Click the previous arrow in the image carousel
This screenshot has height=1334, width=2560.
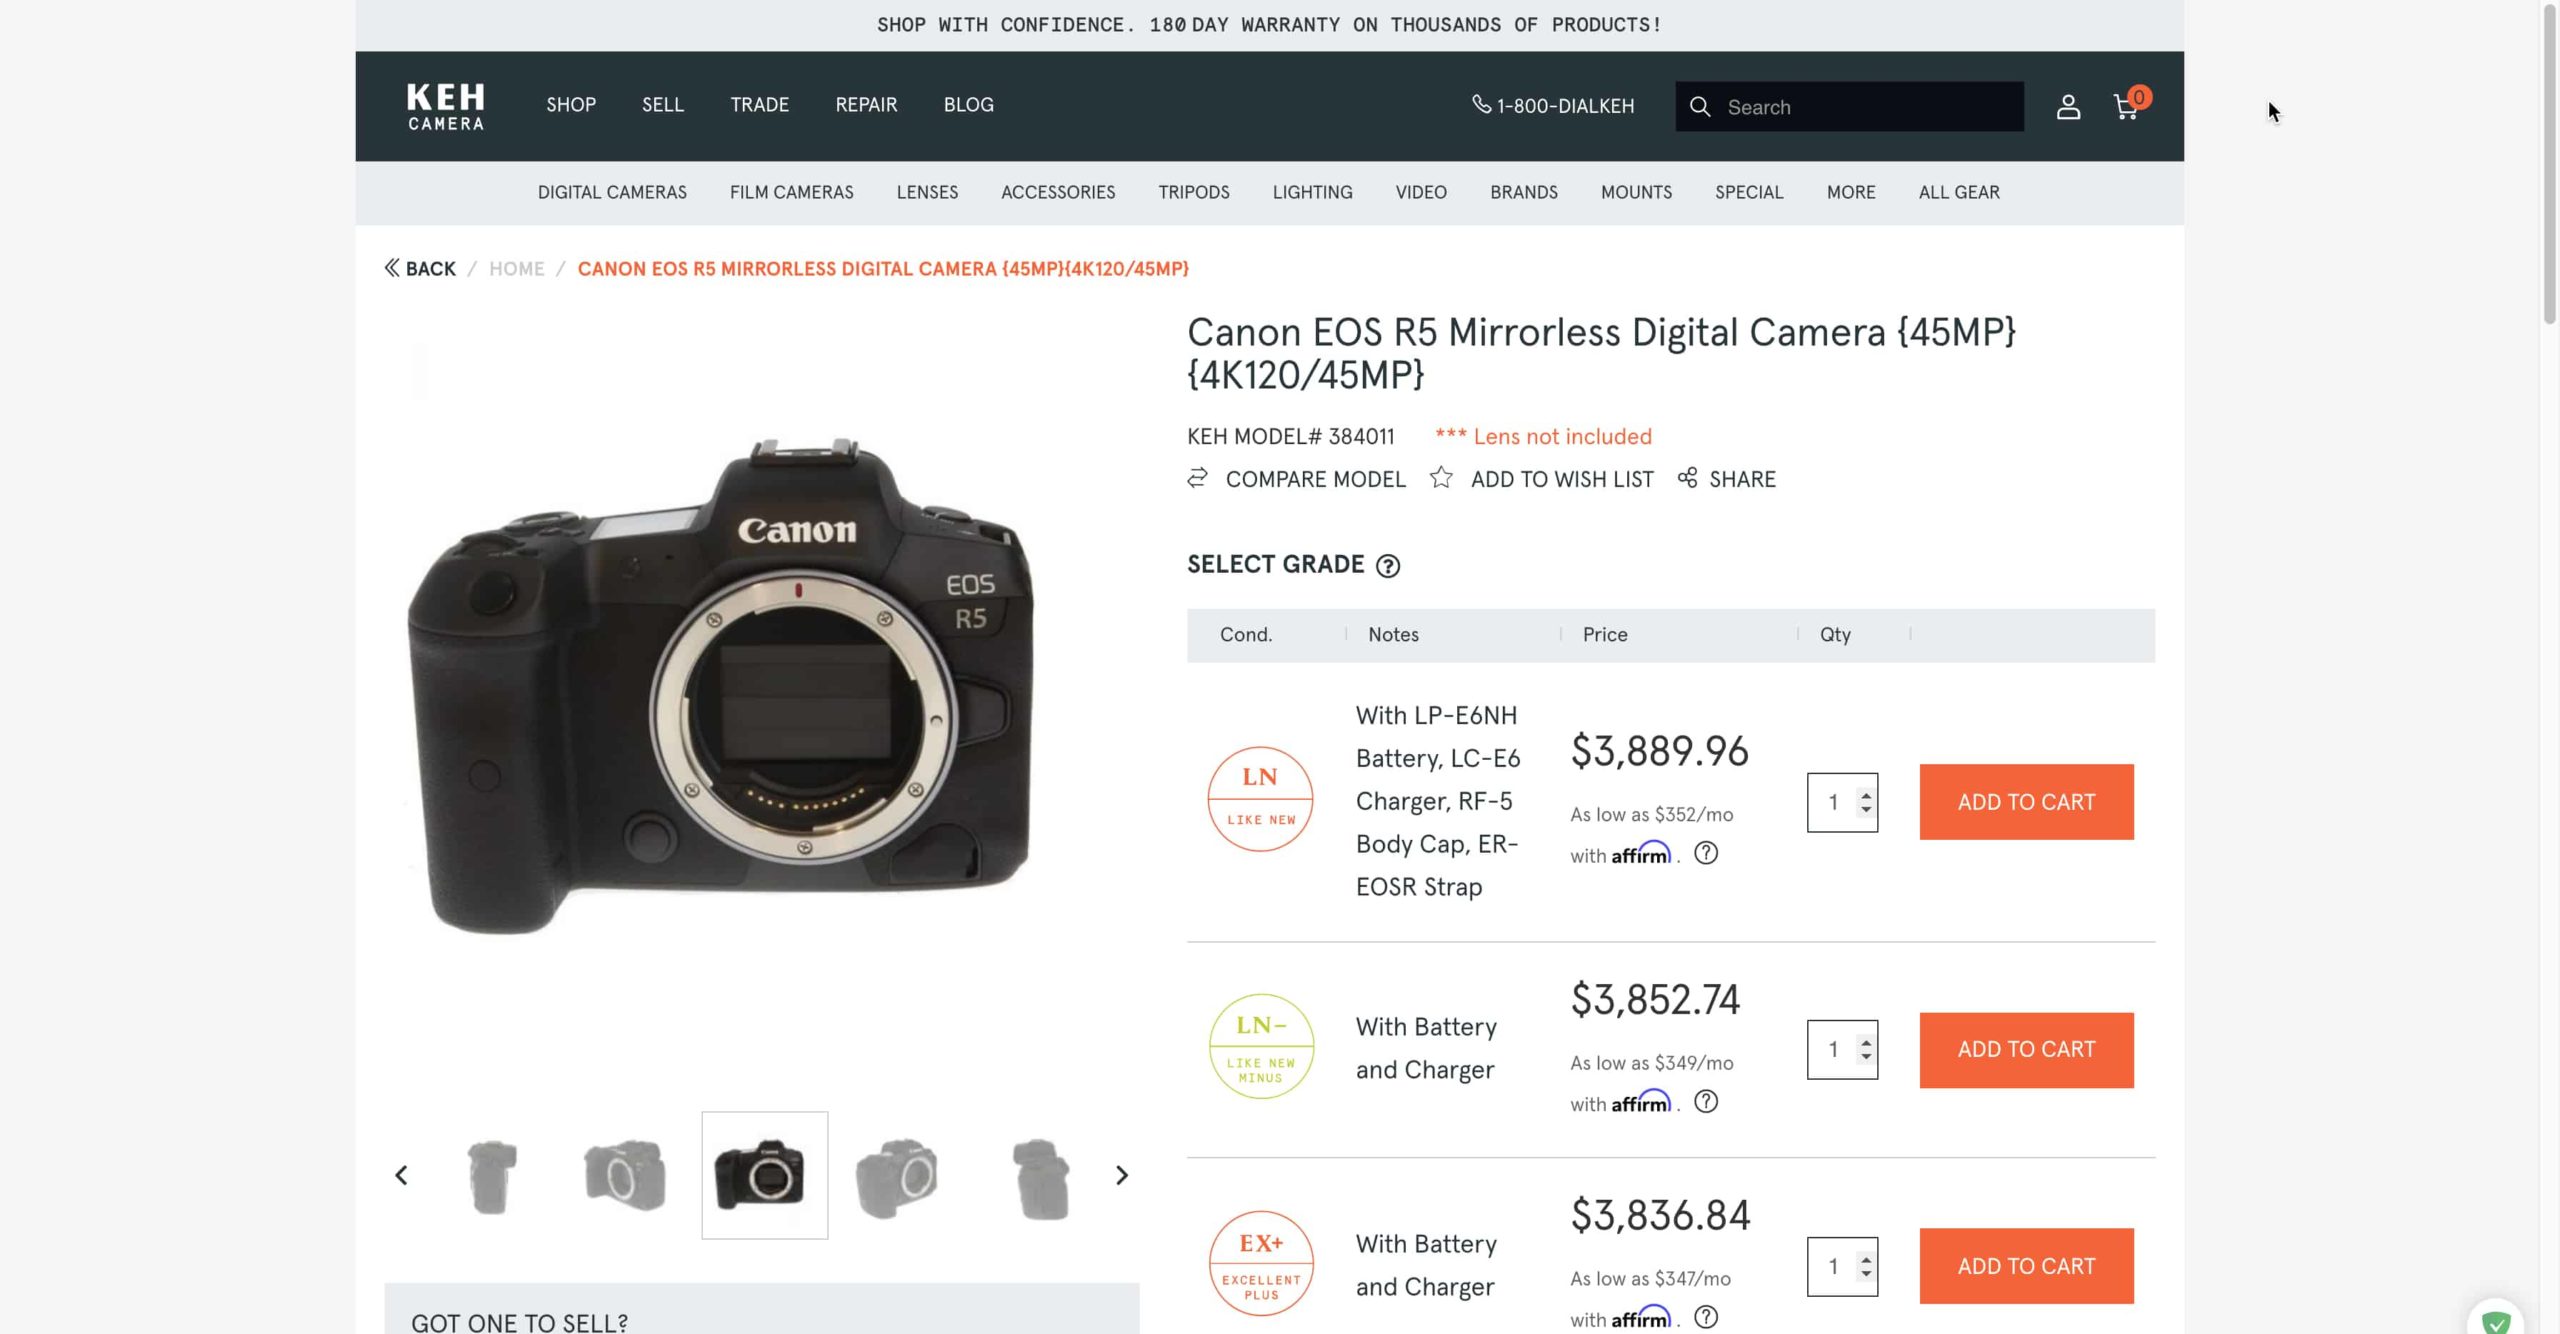[x=401, y=1175]
